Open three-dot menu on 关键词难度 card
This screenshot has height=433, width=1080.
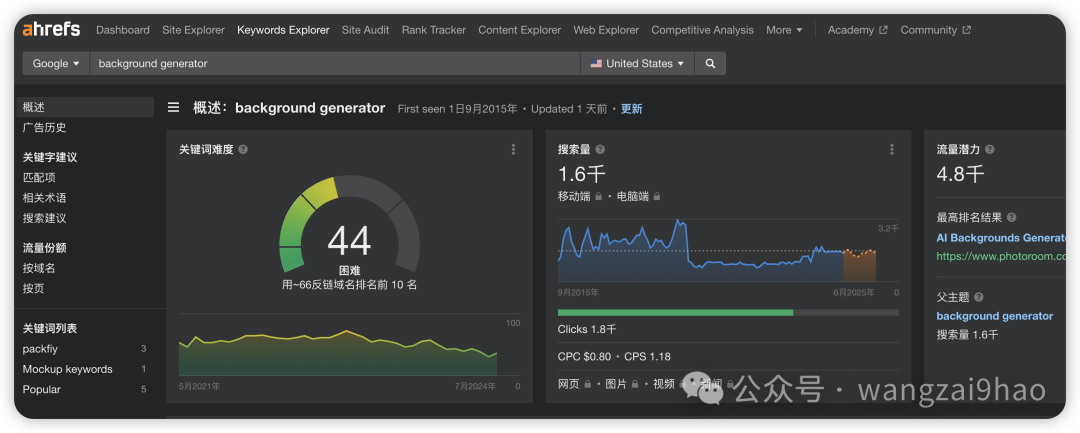tap(513, 149)
